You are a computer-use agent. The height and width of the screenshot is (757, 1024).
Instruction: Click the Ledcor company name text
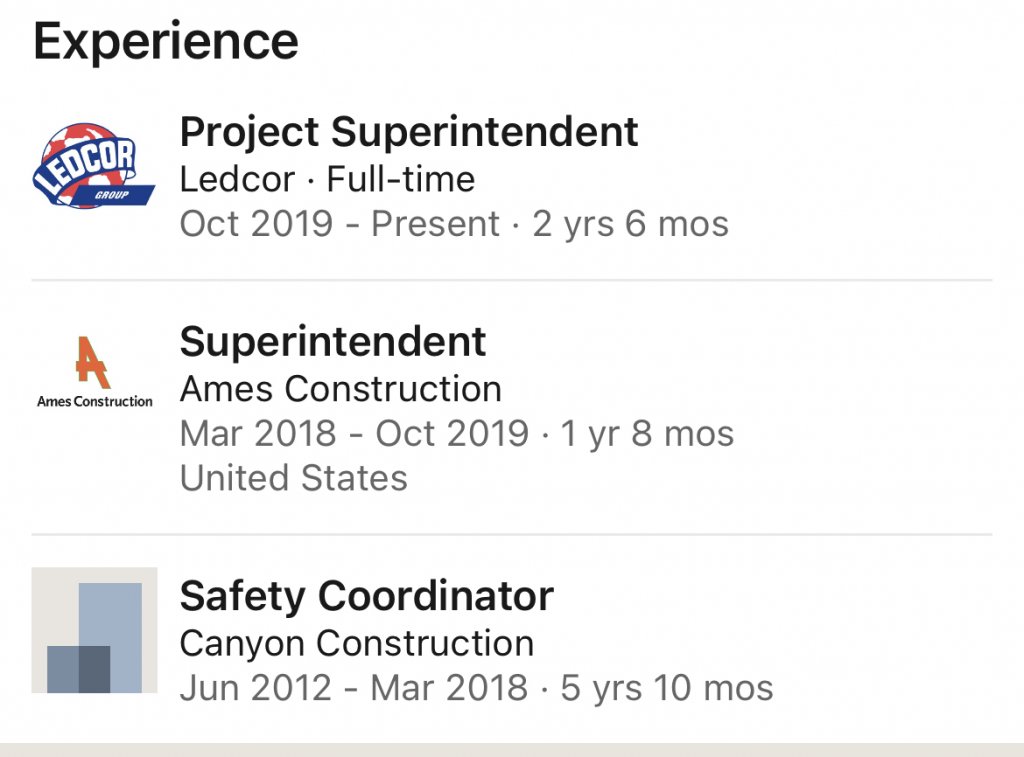pyautogui.click(x=237, y=180)
